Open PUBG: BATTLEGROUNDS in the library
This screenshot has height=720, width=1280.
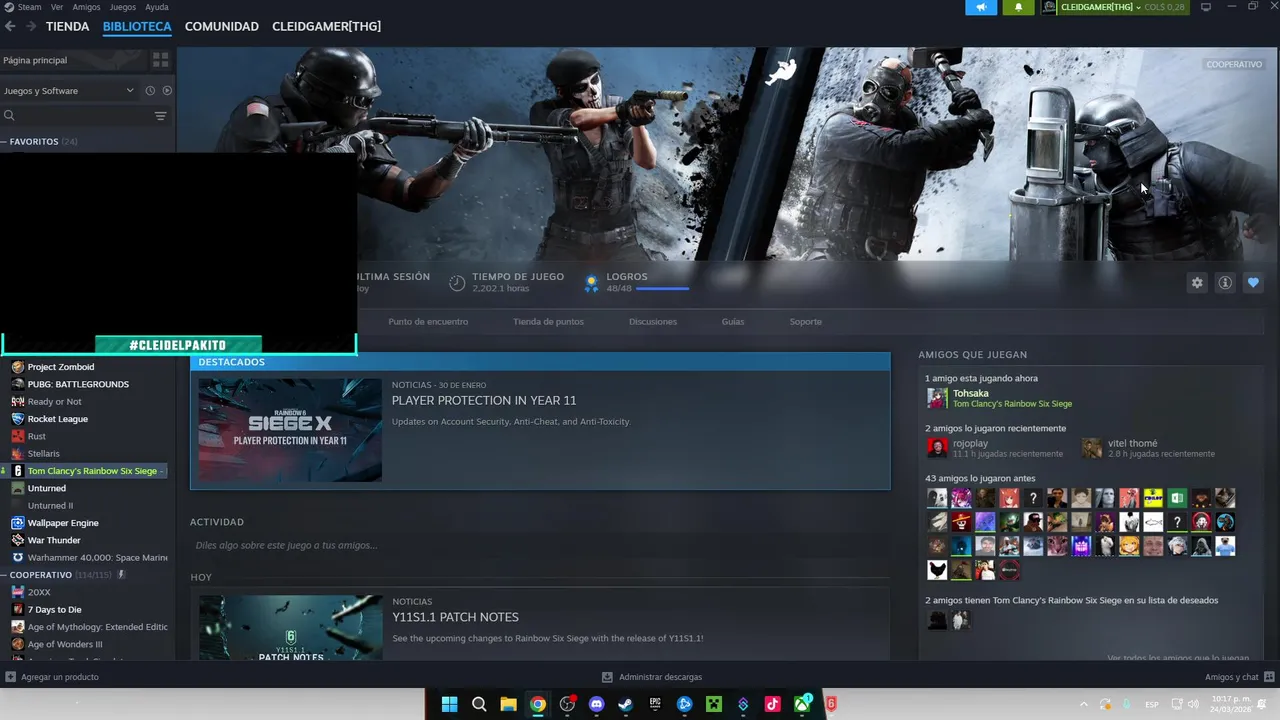(78, 384)
